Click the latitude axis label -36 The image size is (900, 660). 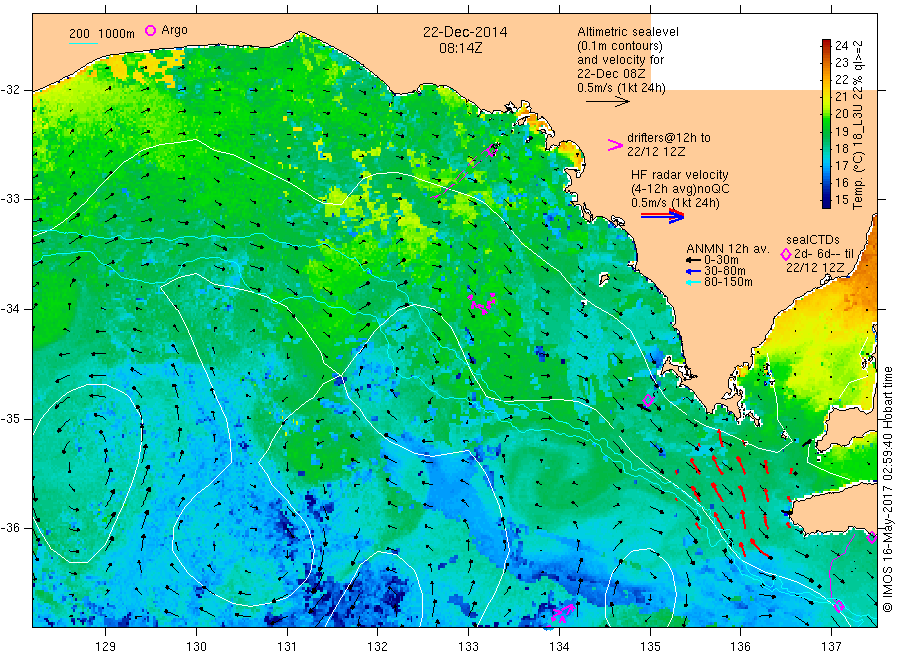(x=10, y=528)
